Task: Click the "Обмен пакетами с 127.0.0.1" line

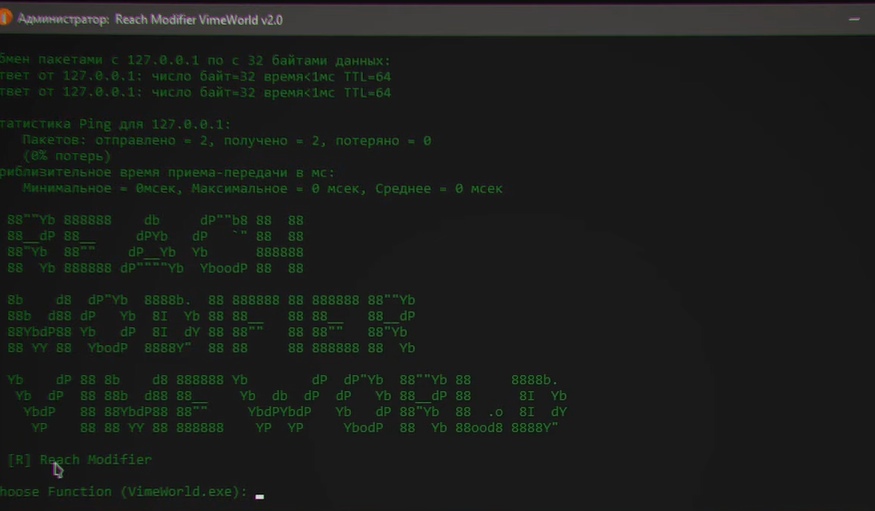Action: (195, 60)
